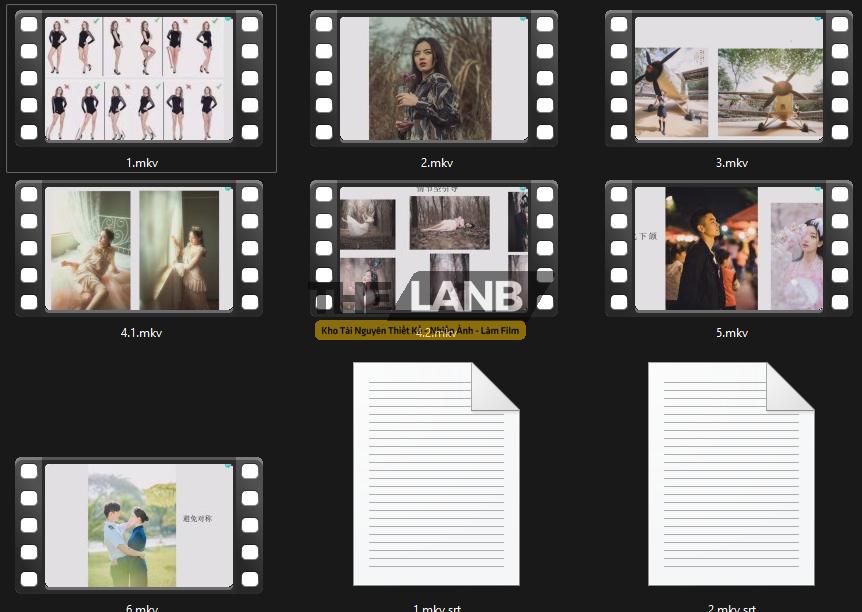Image resolution: width=862 pixels, height=612 pixels.
Task: Click the "1.mkv.srt" file name label
Action: click(436, 607)
